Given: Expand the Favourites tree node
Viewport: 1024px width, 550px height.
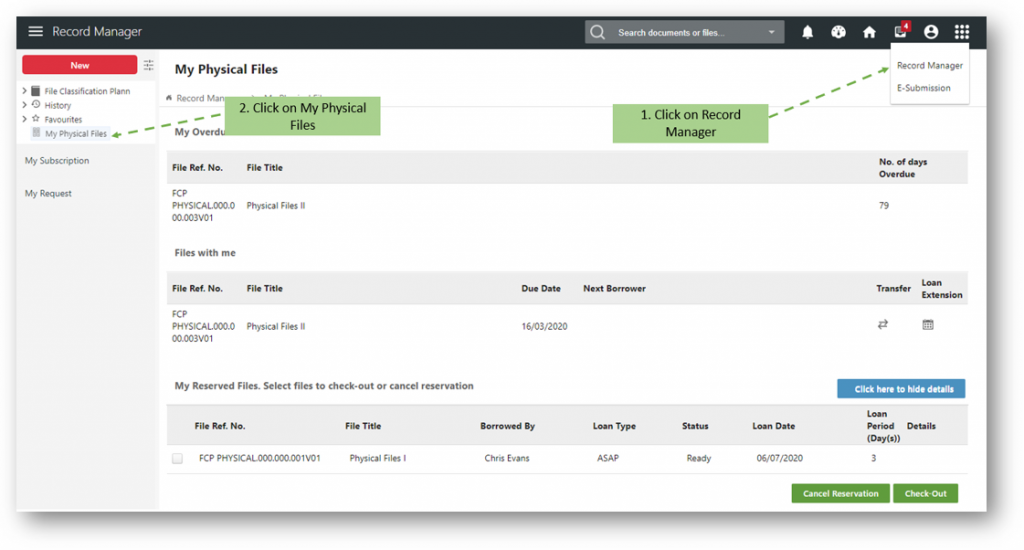Looking at the screenshot, I should point(25,119).
